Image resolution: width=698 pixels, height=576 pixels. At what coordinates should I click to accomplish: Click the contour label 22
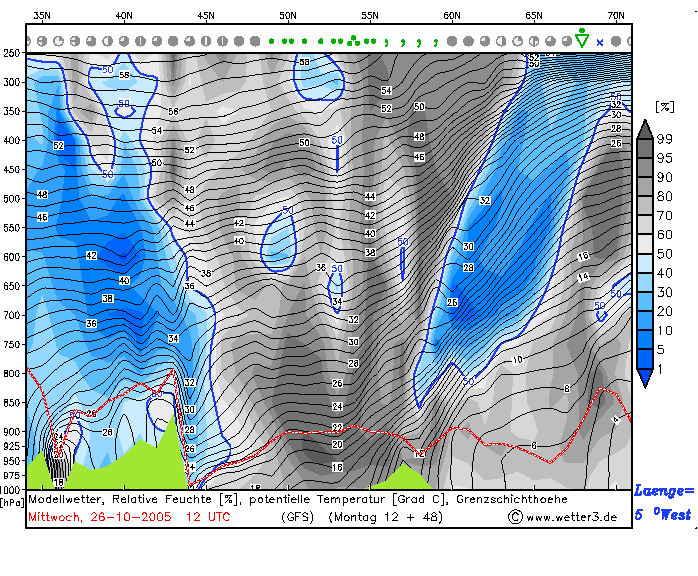point(337,427)
